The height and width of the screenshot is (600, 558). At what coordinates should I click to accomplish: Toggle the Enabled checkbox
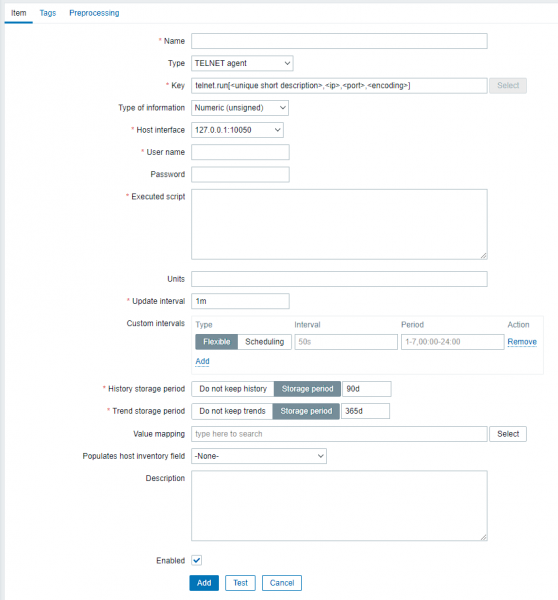pos(197,560)
